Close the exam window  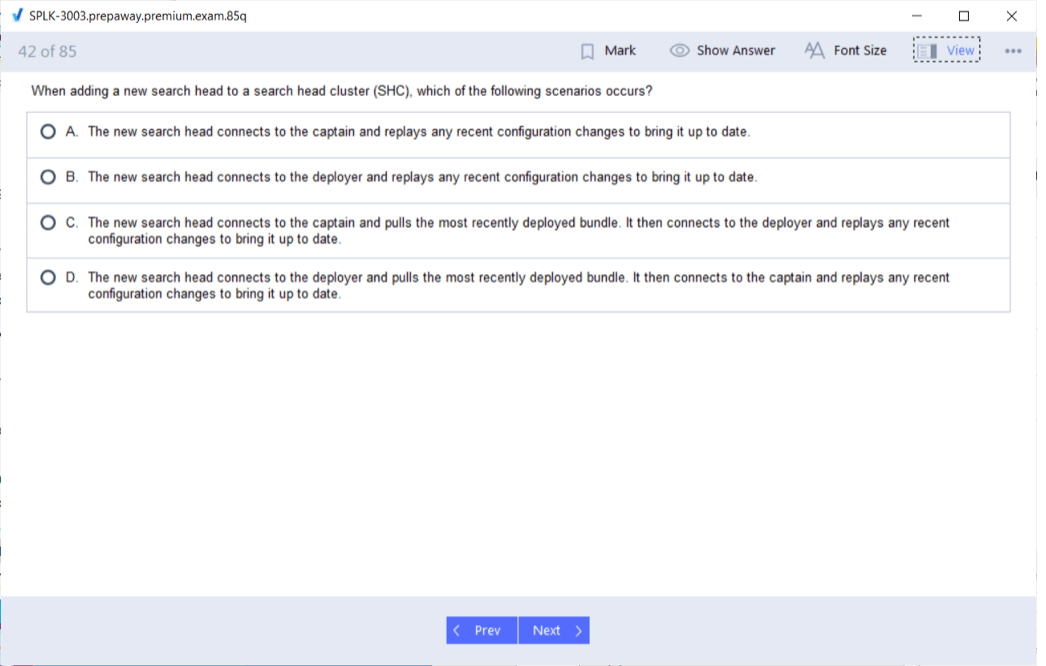click(x=1011, y=16)
